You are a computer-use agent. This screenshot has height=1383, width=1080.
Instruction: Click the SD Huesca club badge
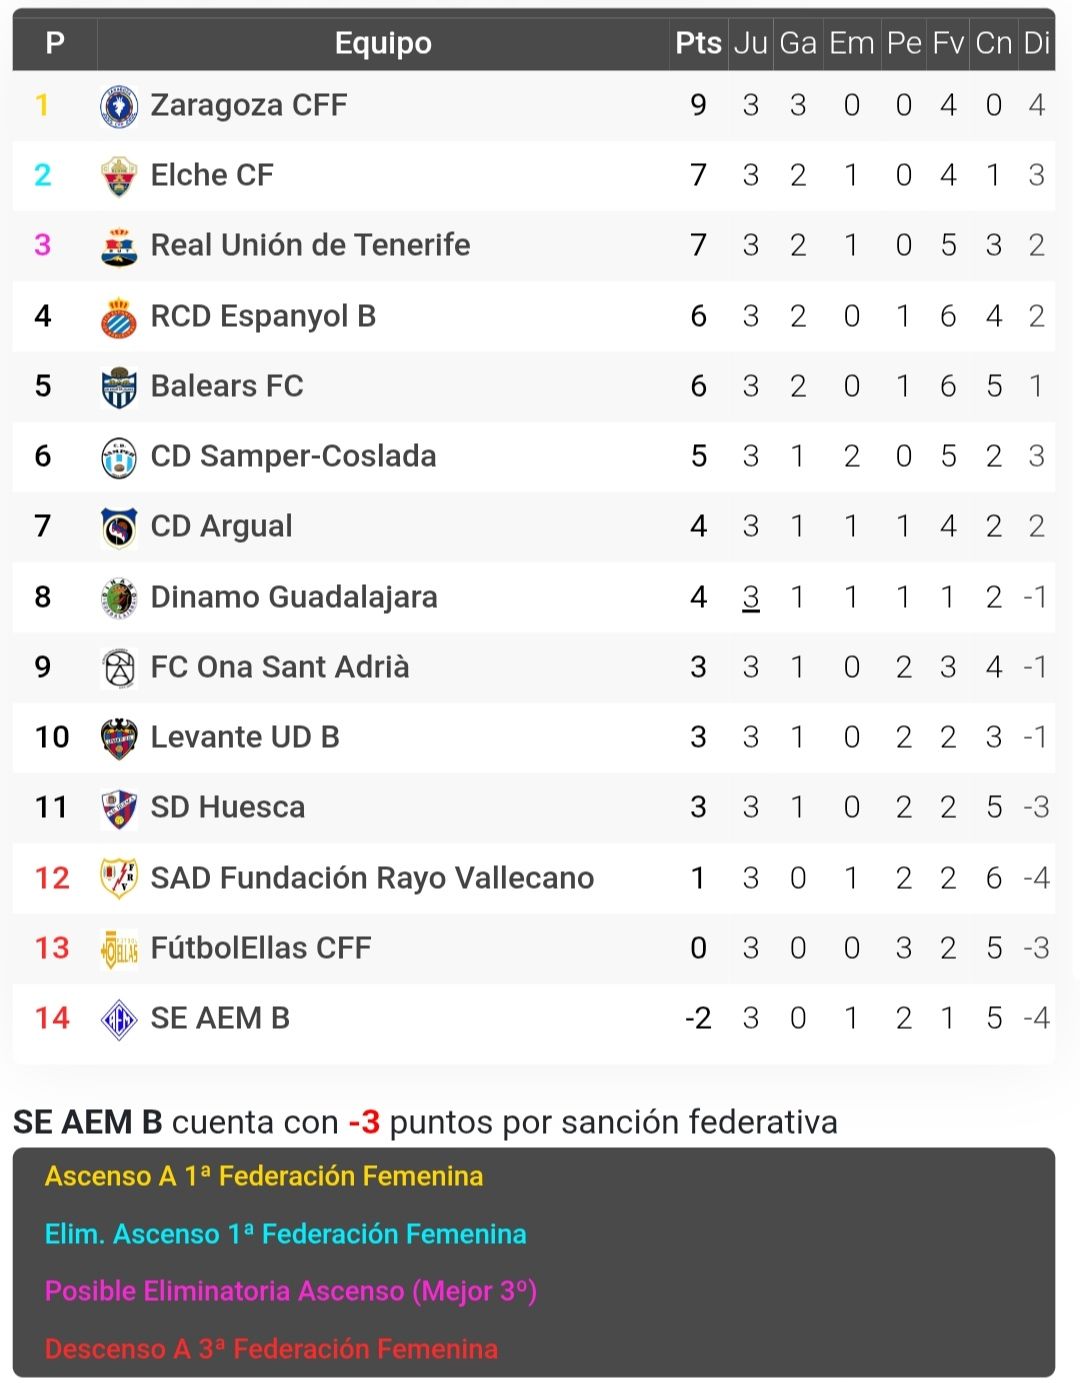point(119,808)
